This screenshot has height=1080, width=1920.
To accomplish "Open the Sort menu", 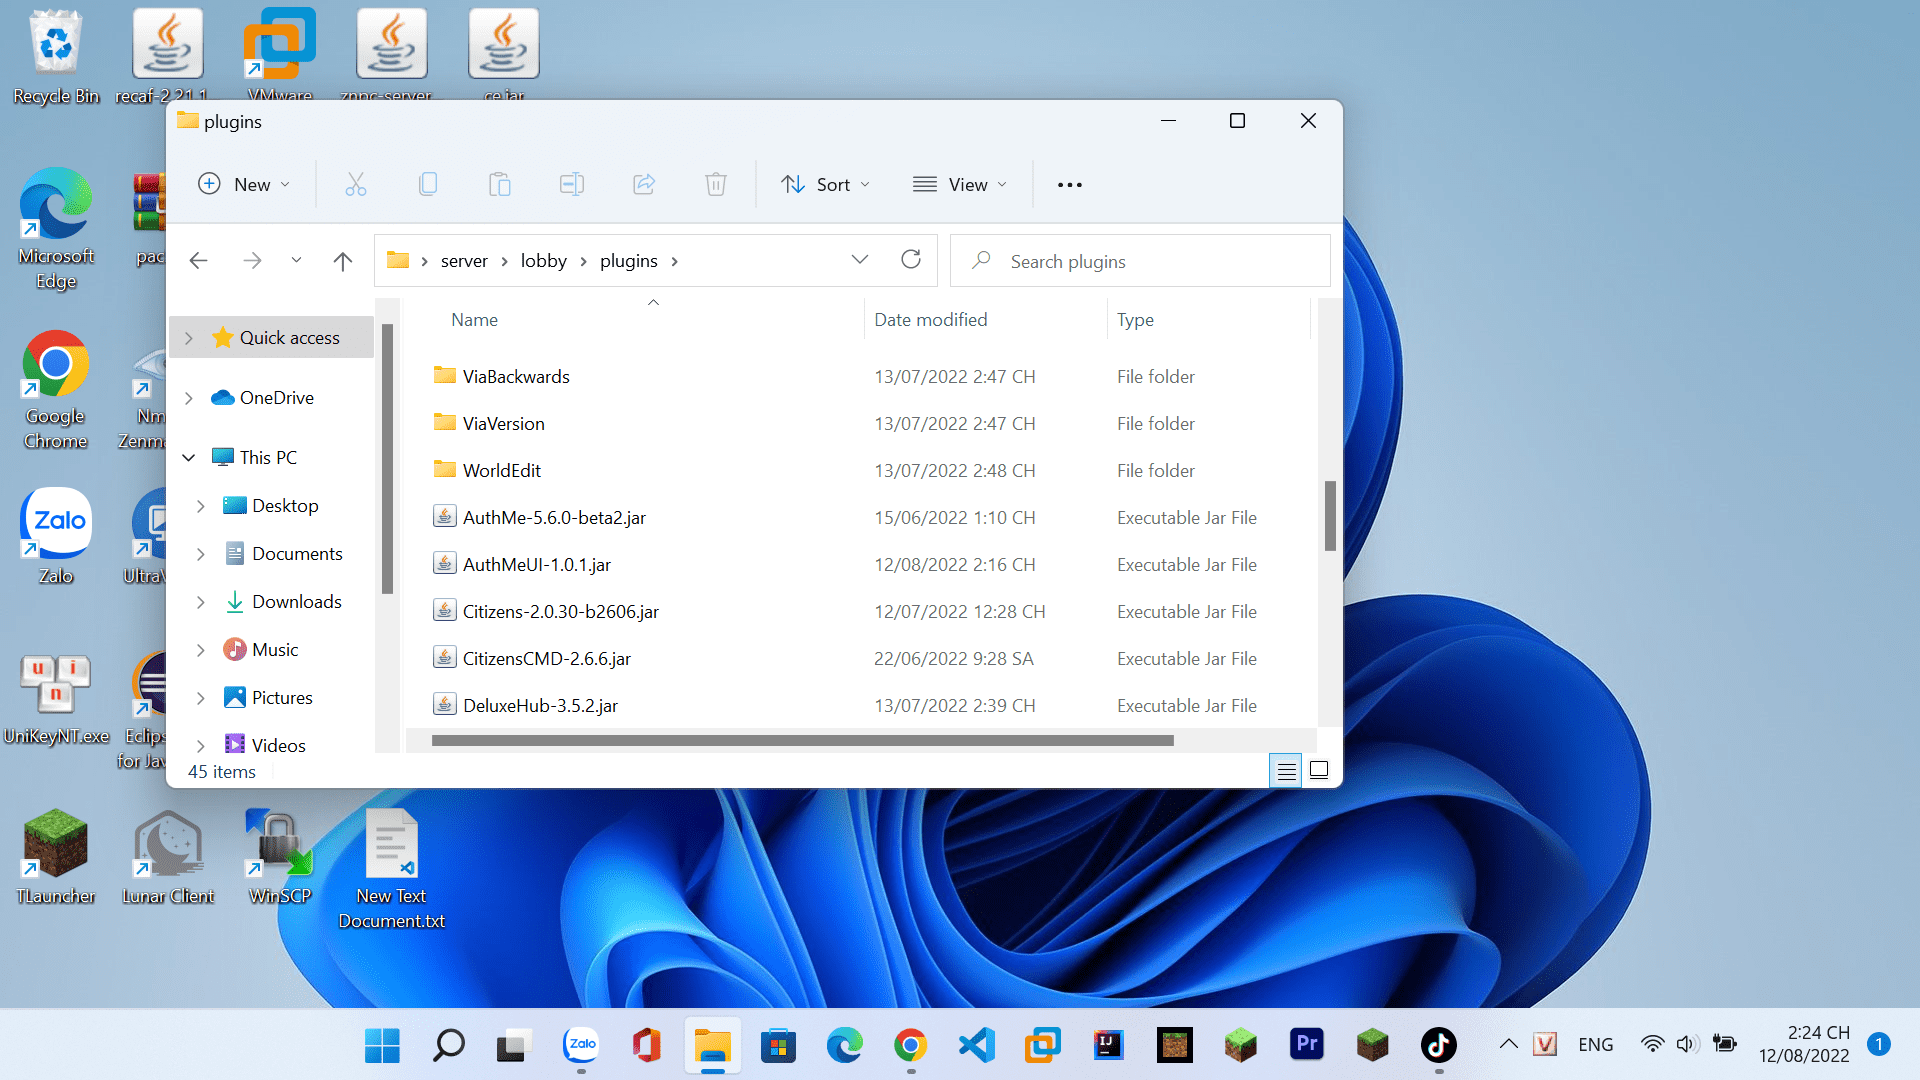I will (x=825, y=184).
